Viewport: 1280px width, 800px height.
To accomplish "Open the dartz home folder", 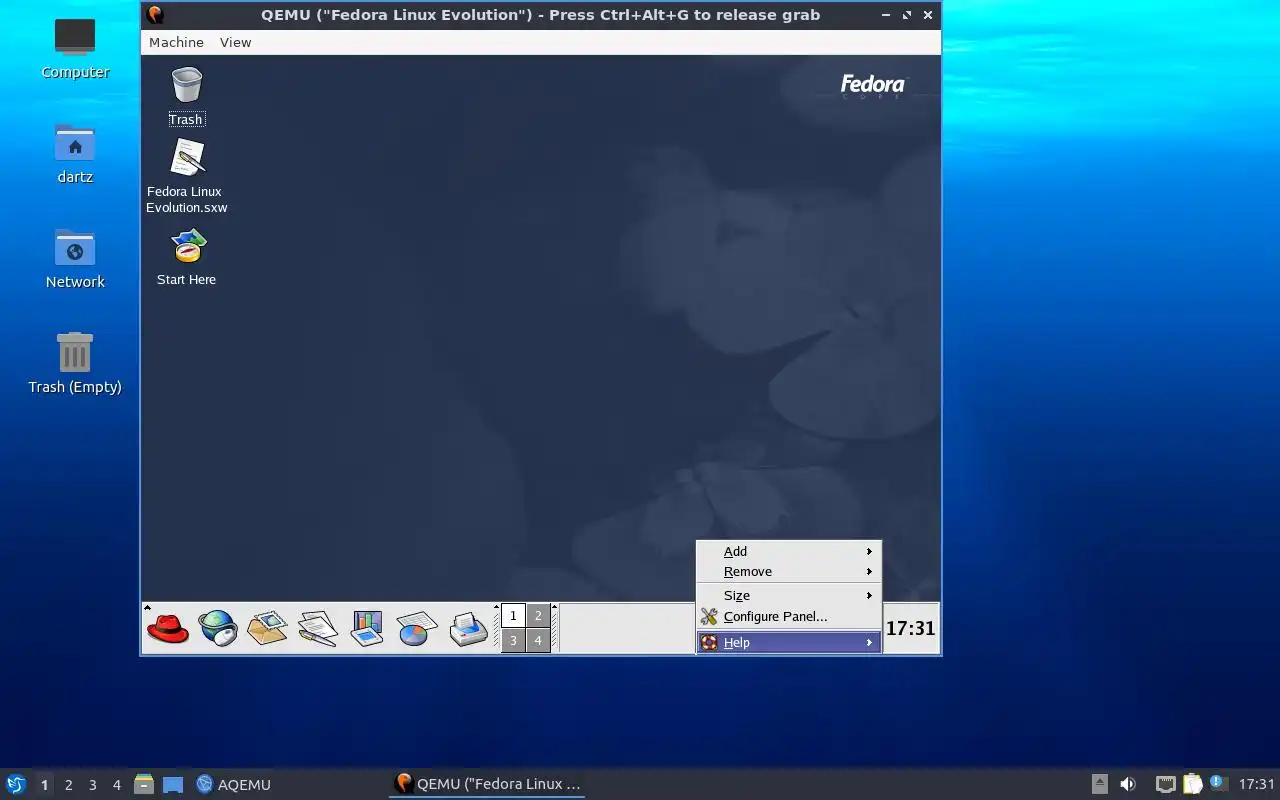I will pos(75,154).
